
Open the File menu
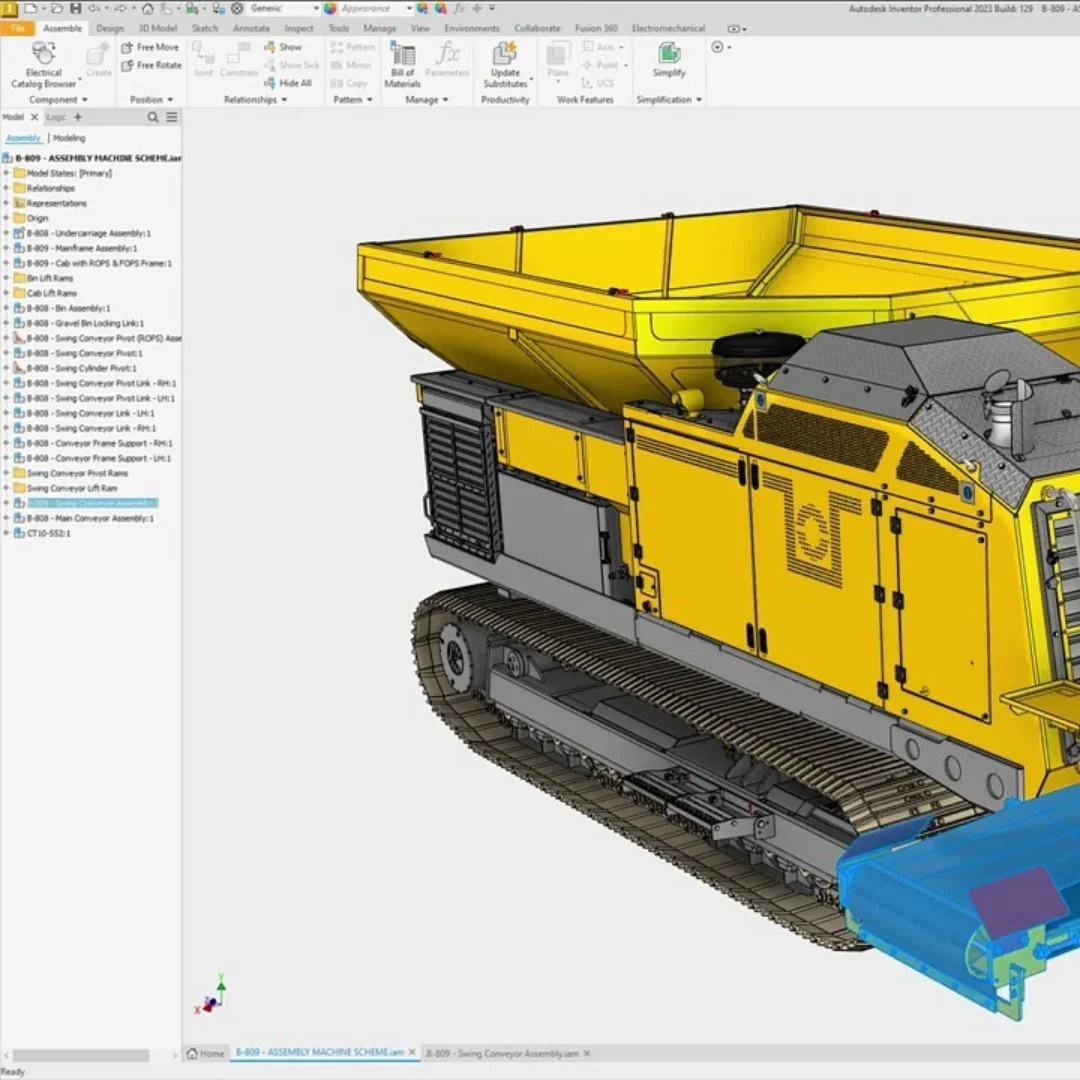pos(18,28)
